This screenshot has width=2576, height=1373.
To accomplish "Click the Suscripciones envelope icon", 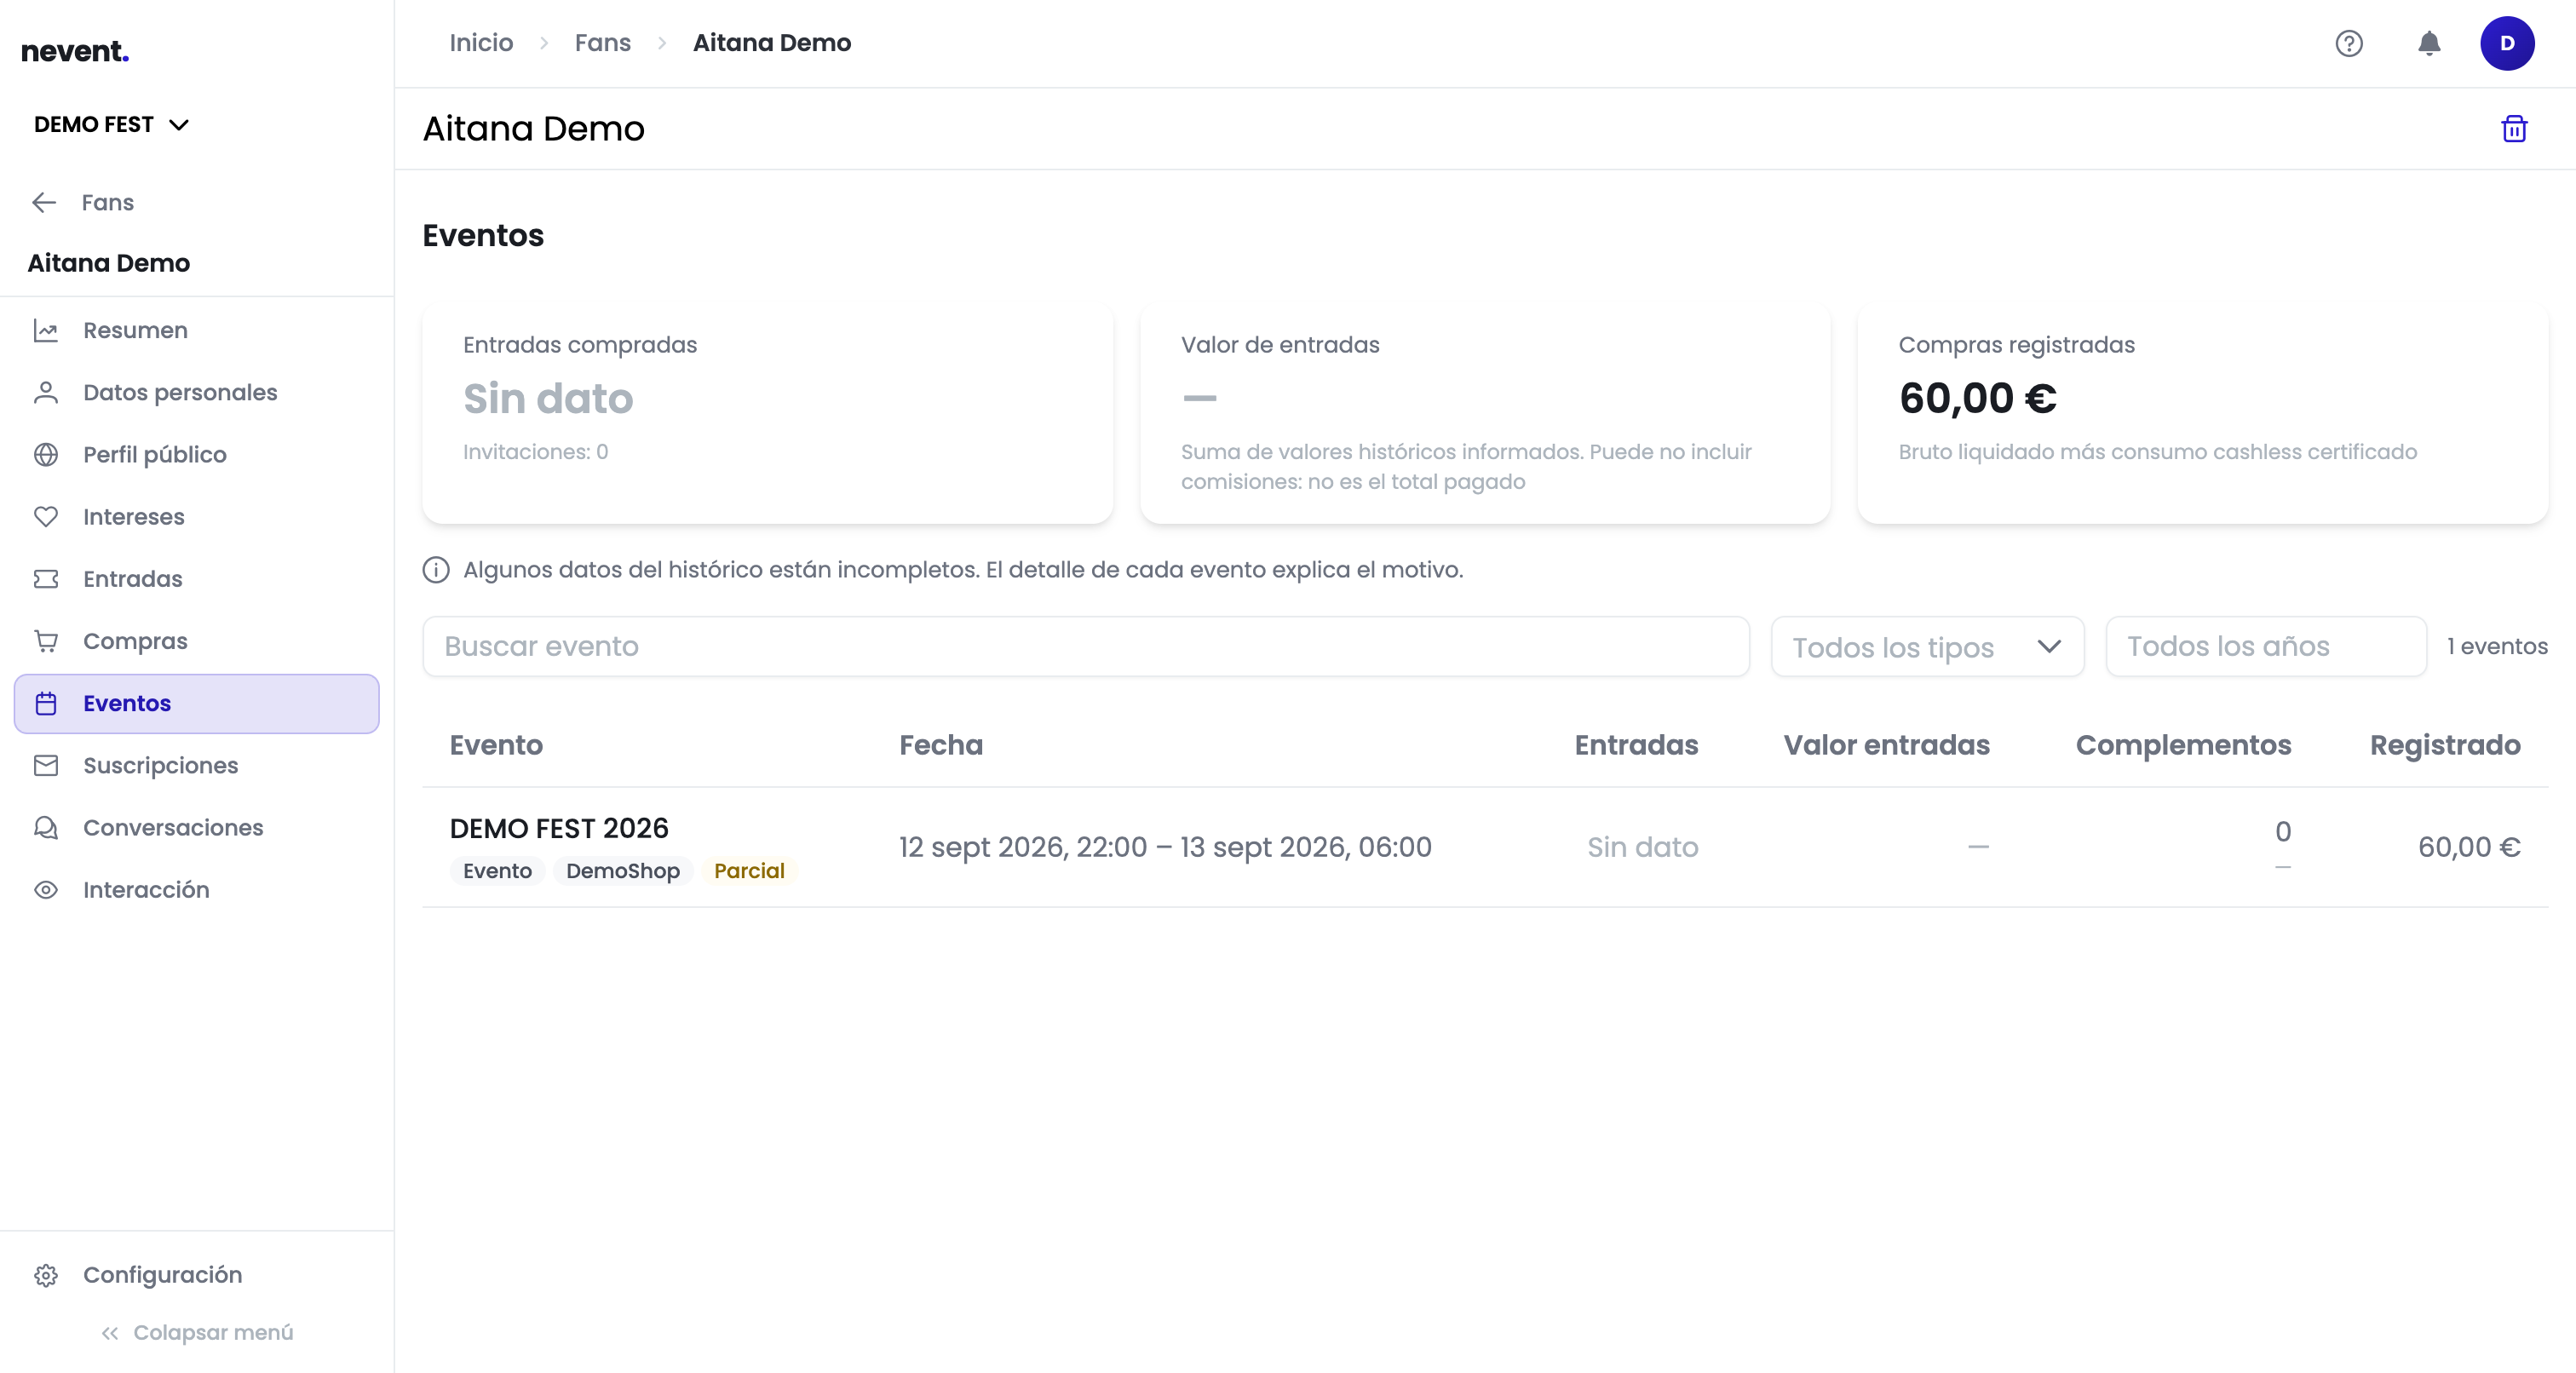I will click(x=46, y=765).
